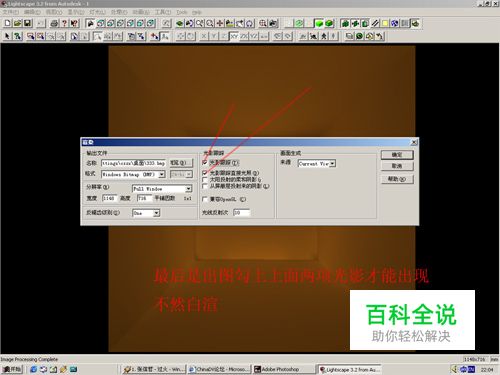Screen dimensions: 500x375
Task: Click the New file icon
Action: coord(7,23)
